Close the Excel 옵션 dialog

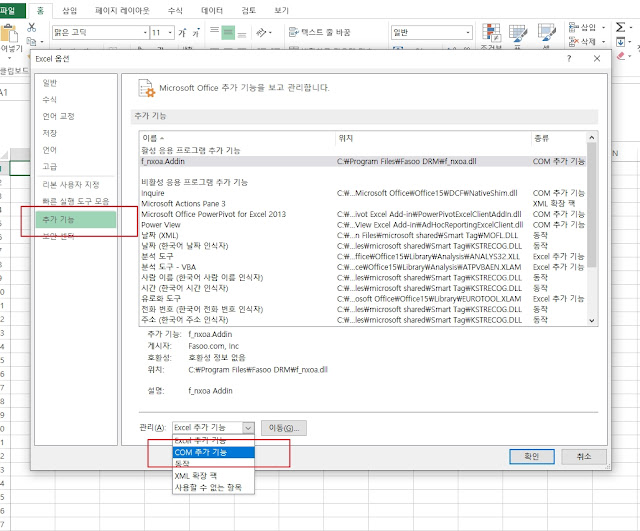(597, 58)
